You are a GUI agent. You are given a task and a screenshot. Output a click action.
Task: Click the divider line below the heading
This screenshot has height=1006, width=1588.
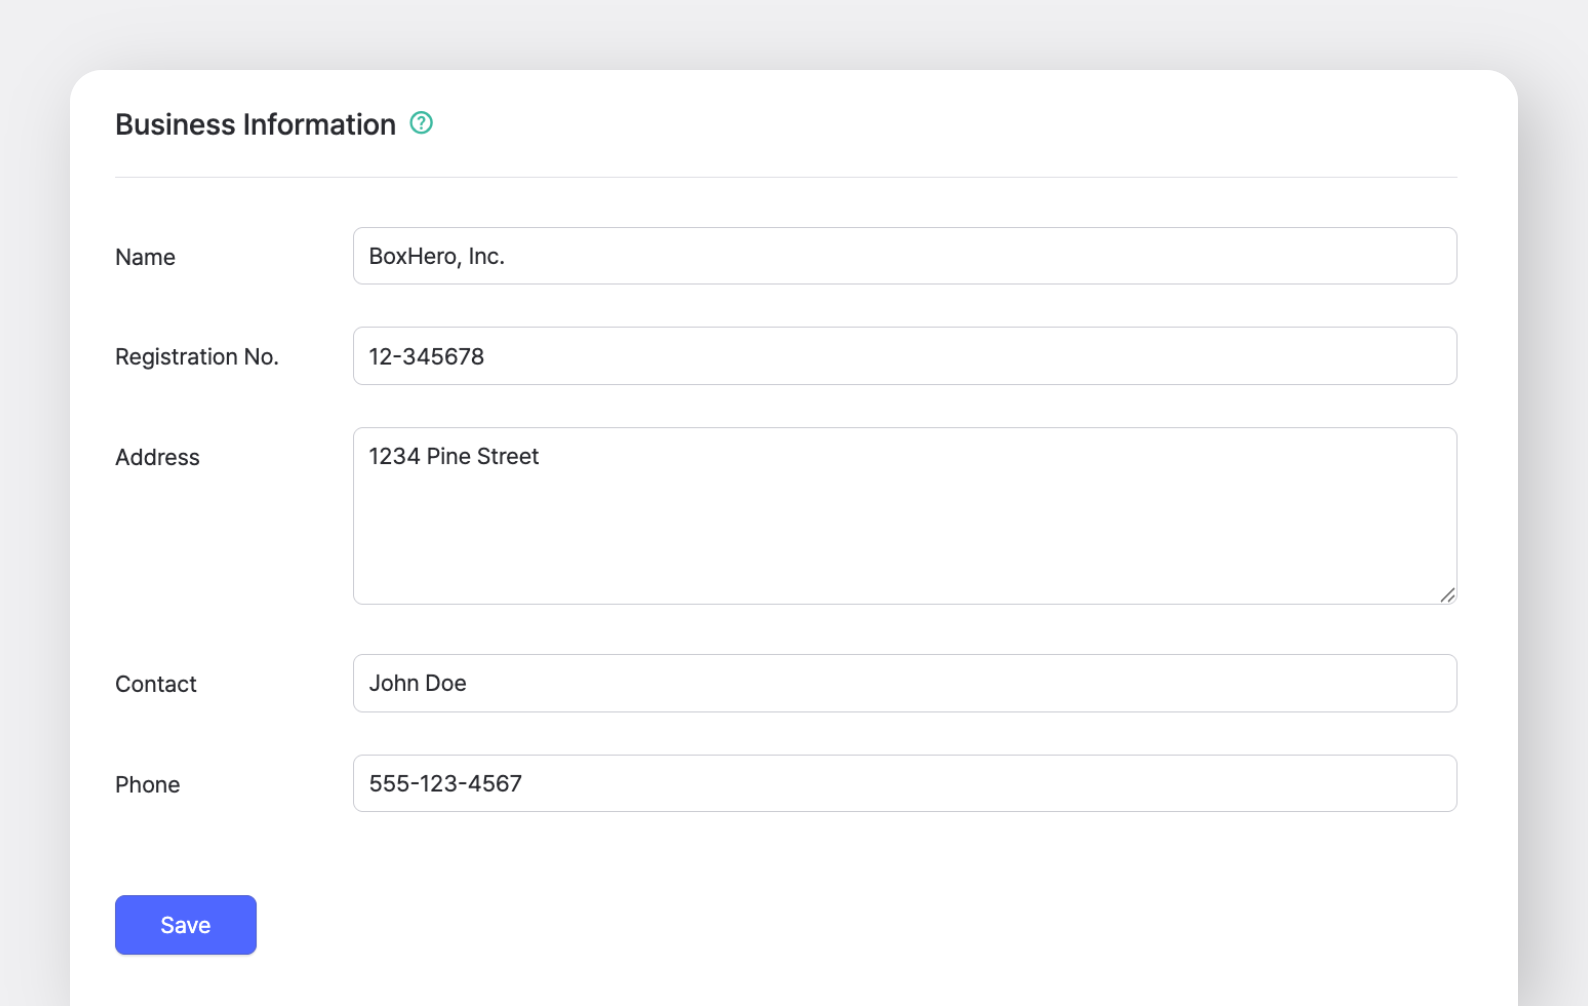pos(785,177)
